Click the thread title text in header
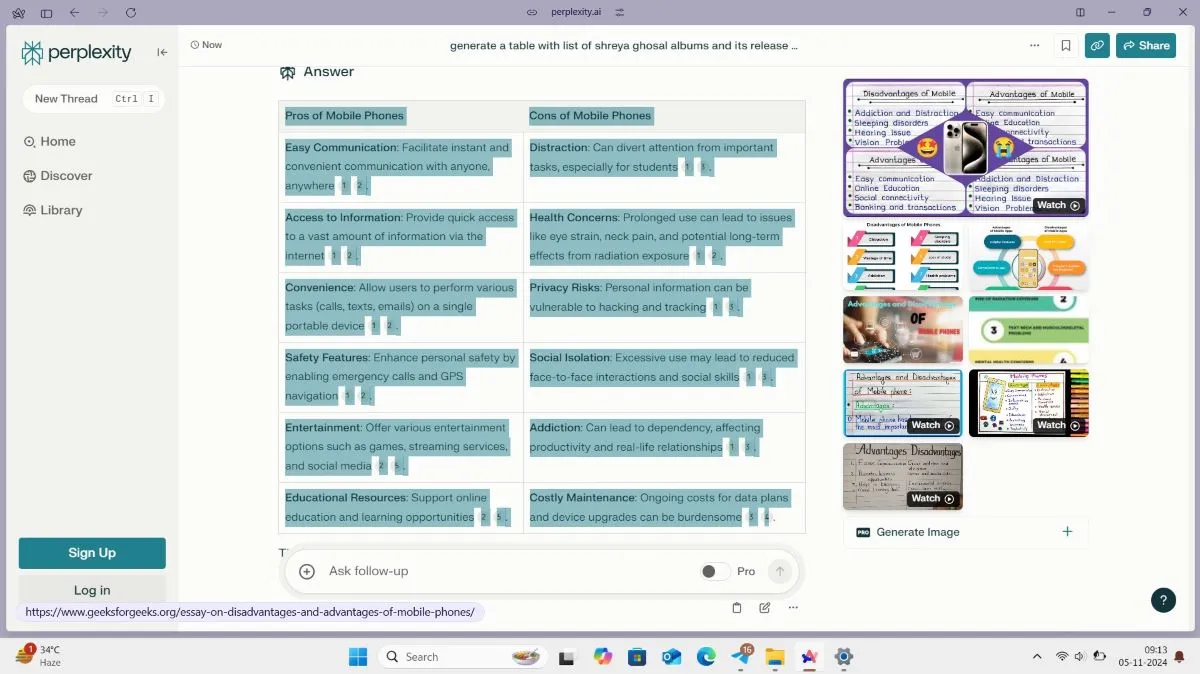This screenshot has height=674, width=1200. pos(624,45)
